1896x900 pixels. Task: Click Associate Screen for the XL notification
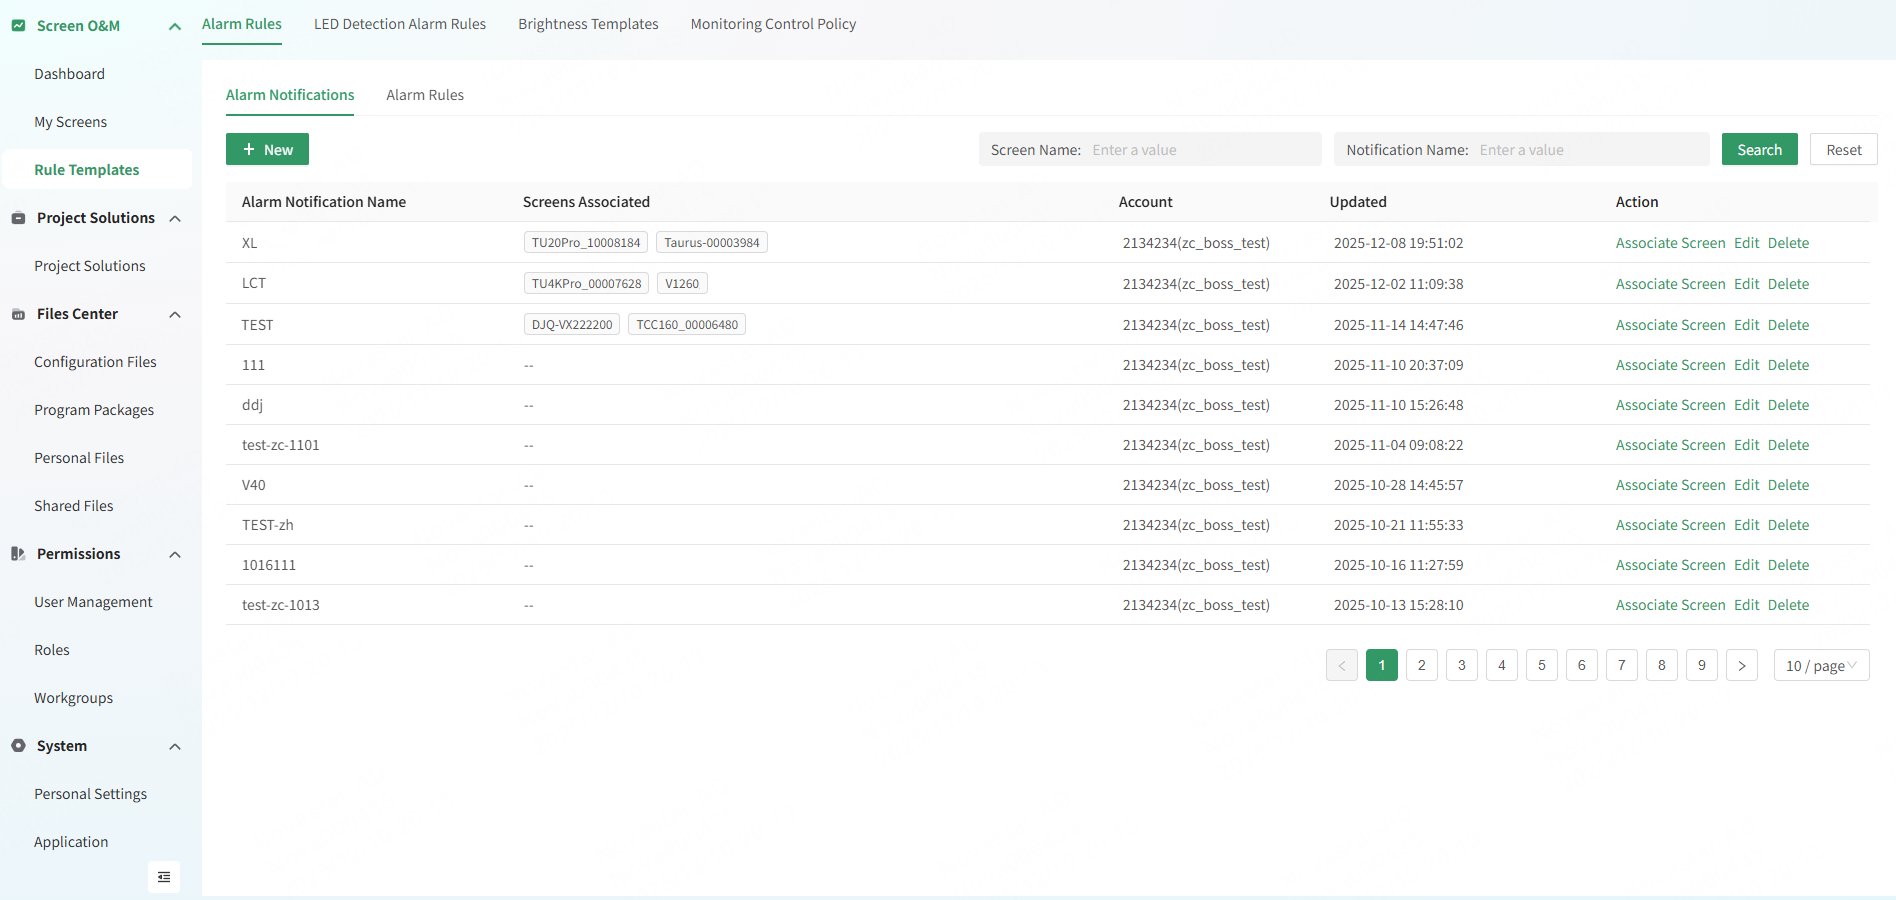pyautogui.click(x=1670, y=243)
